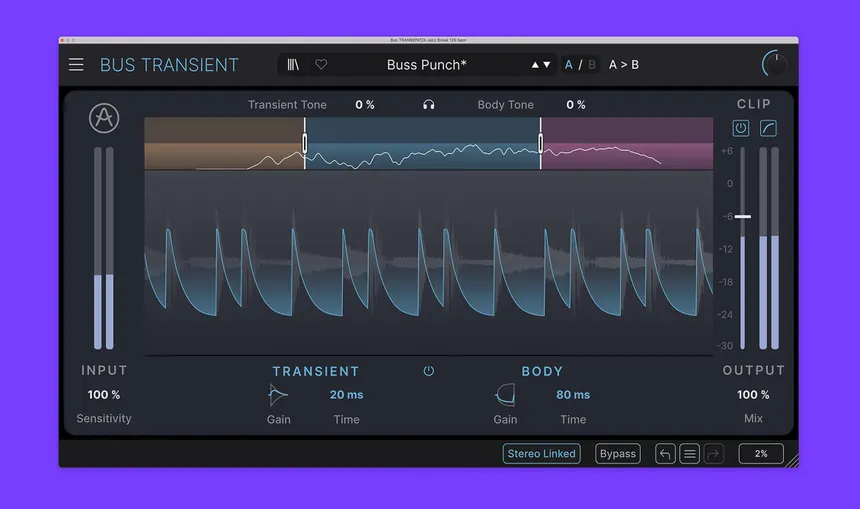Select the clip curve shape icon

click(x=769, y=128)
